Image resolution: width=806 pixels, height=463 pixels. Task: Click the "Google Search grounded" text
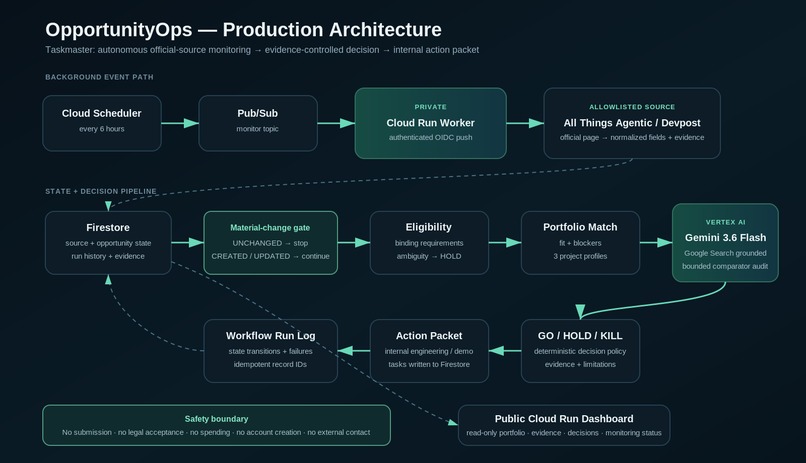pos(725,253)
